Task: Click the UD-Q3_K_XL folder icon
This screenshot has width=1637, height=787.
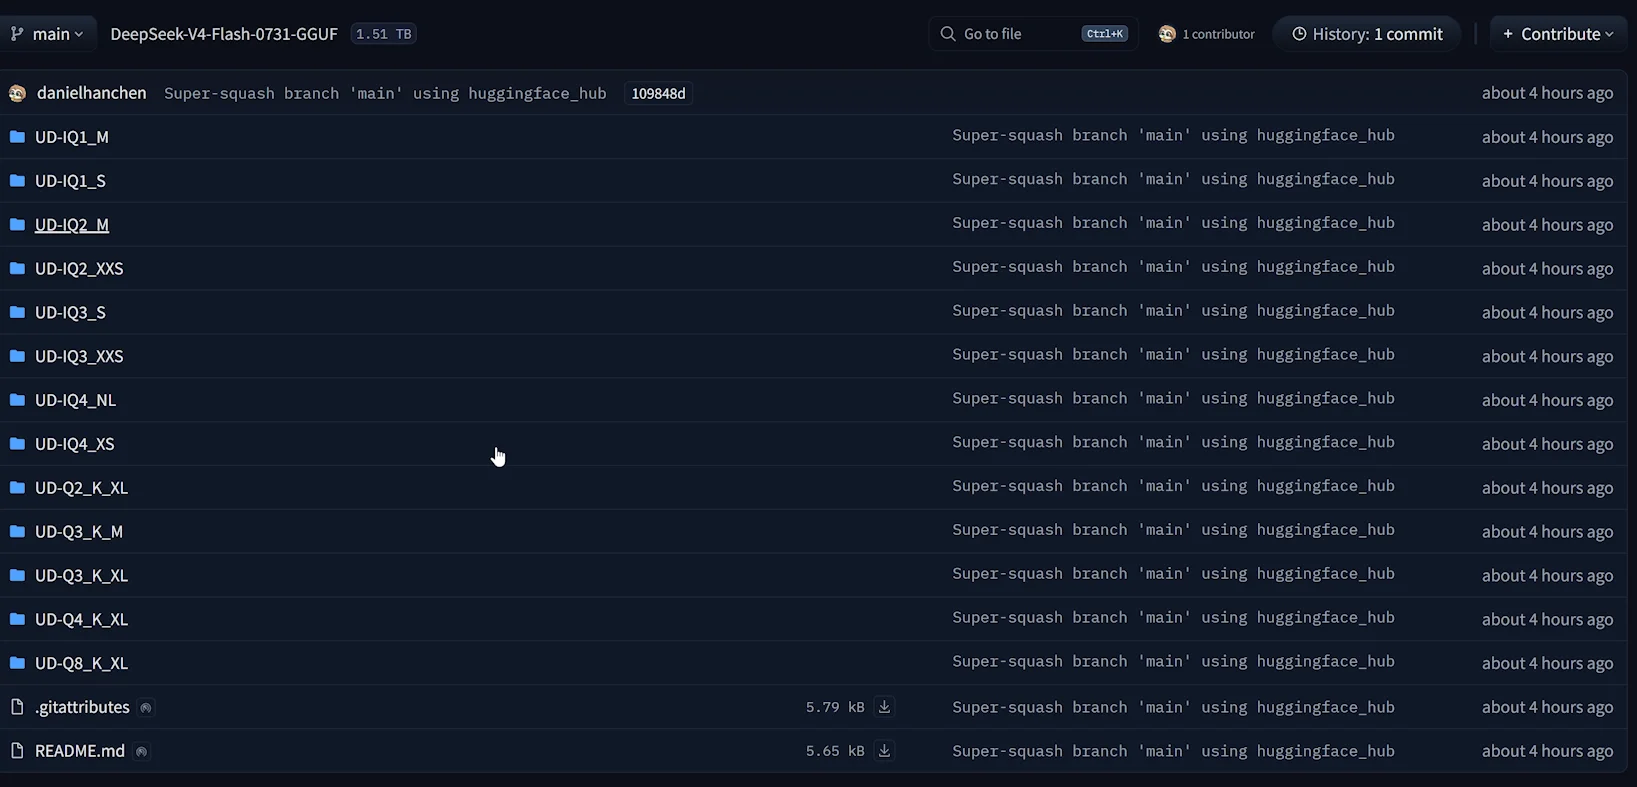Action: 17,575
